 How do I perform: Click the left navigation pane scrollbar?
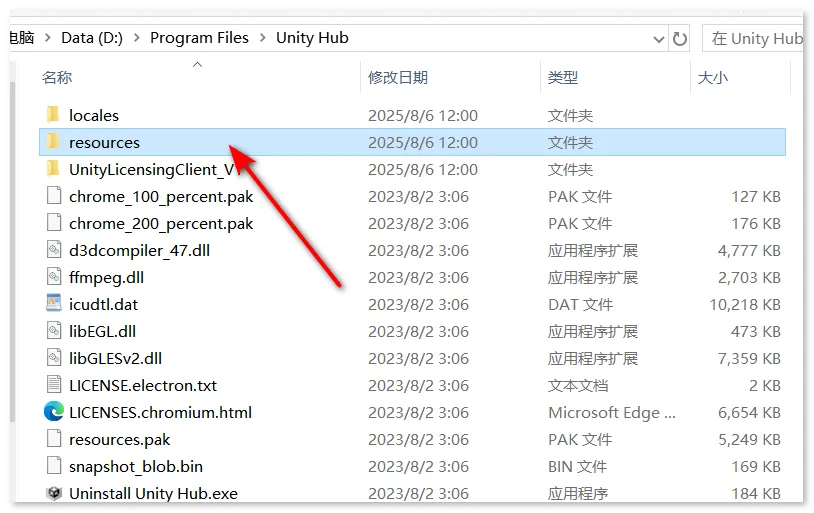point(12,252)
